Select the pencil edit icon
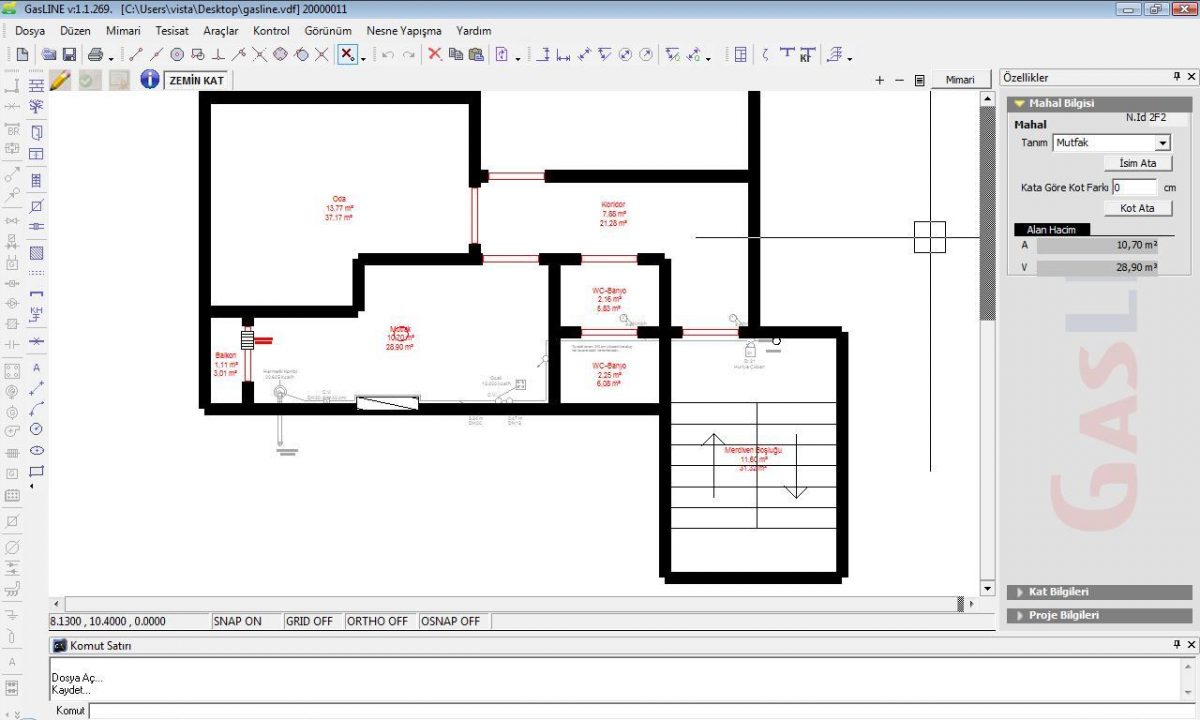 (x=60, y=79)
